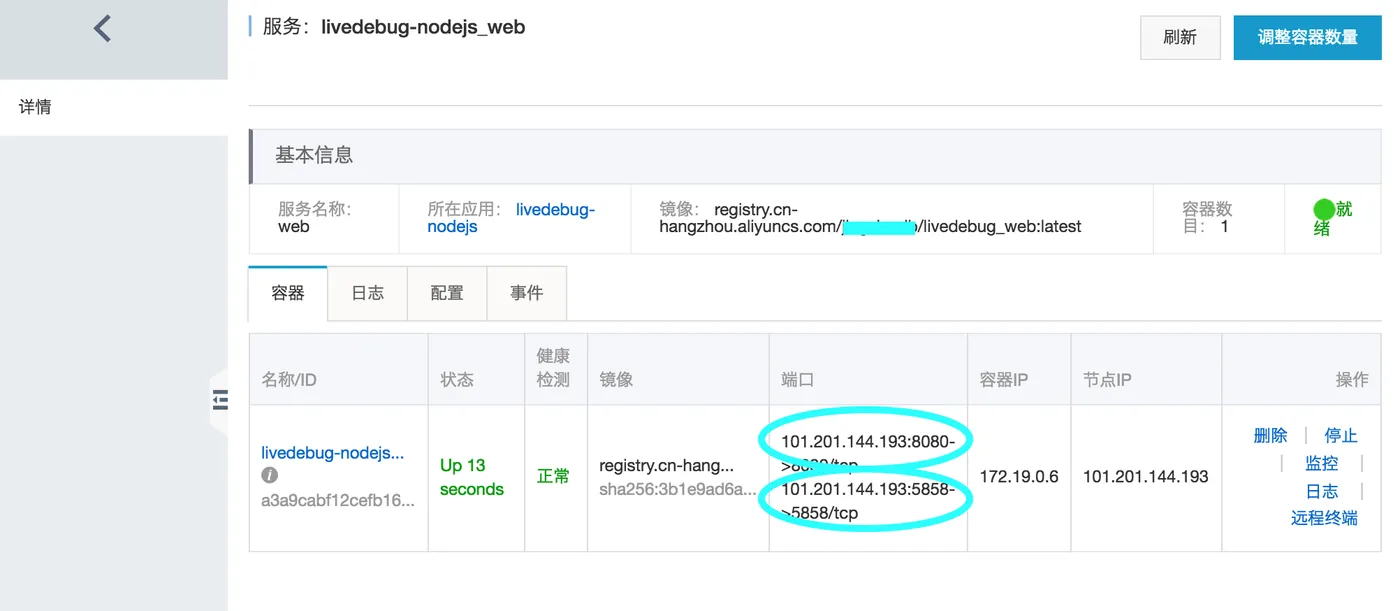This screenshot has height=611, width=1400.
Task: Click the container info icon
Action: [270, 475]
